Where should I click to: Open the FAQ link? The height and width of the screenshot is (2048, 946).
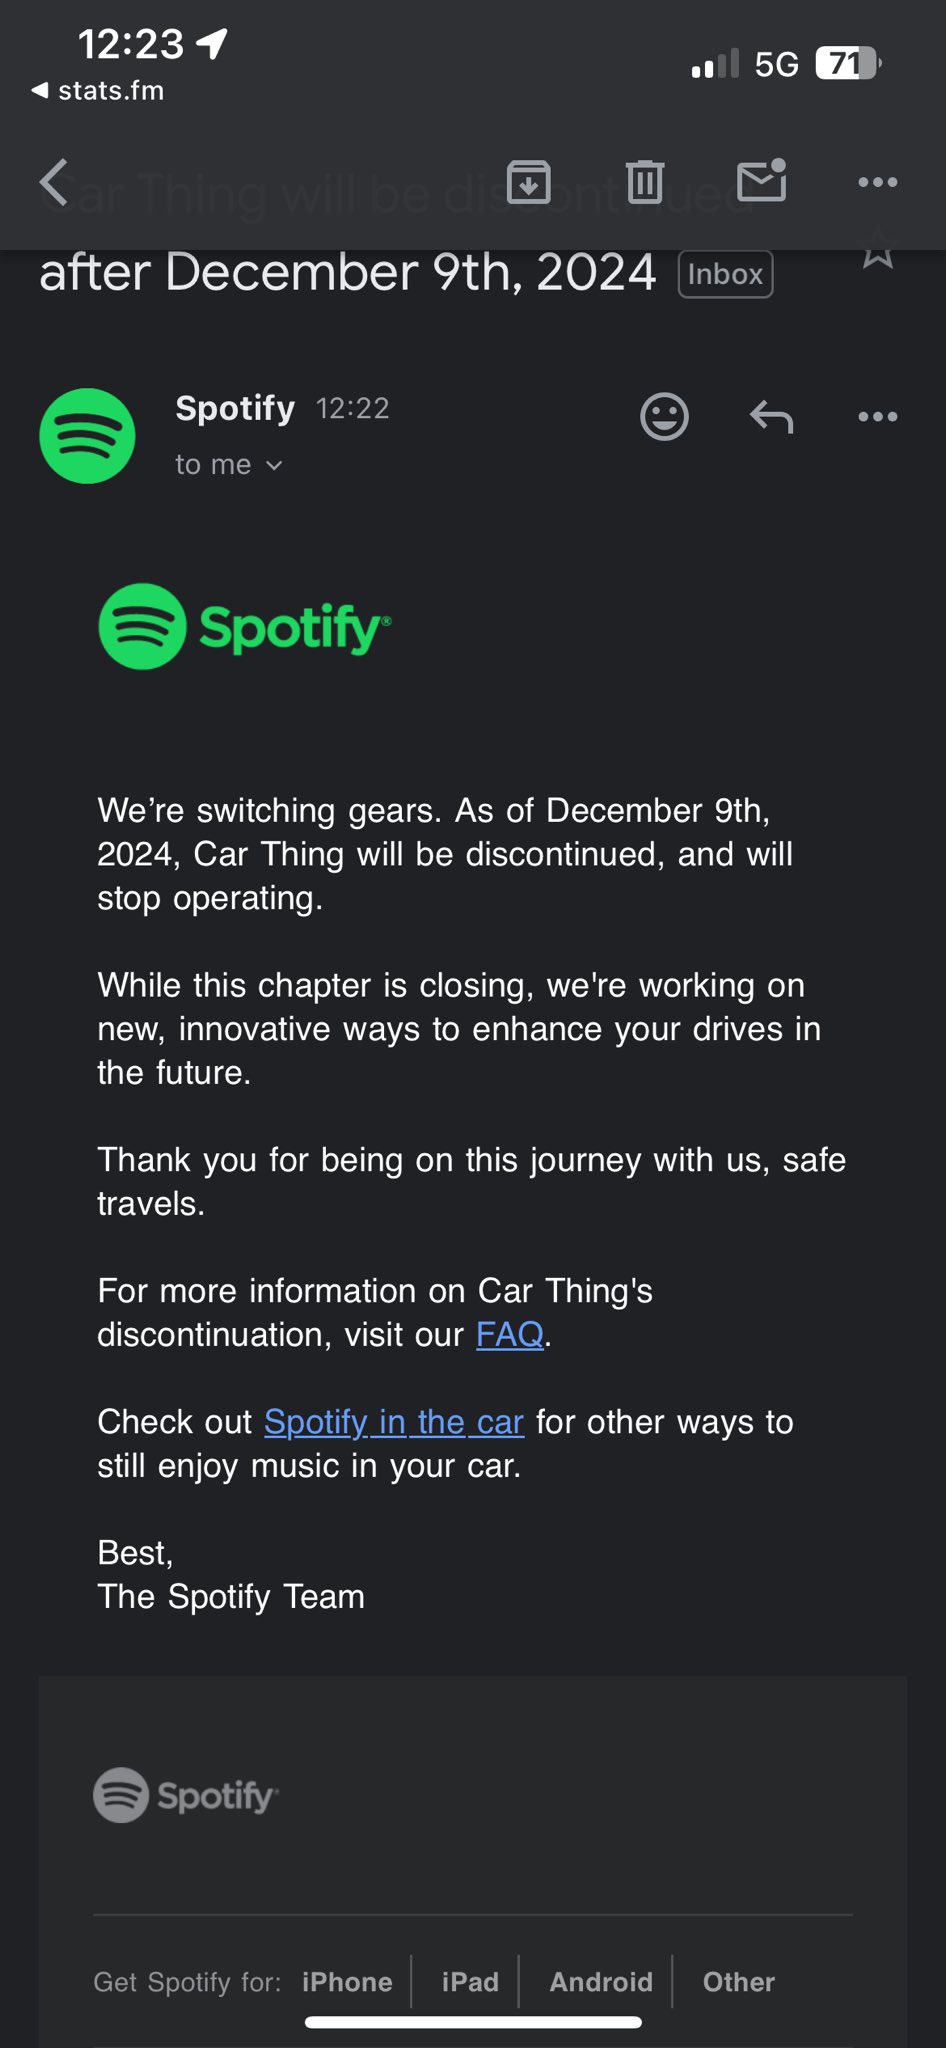click(509, 1334)
